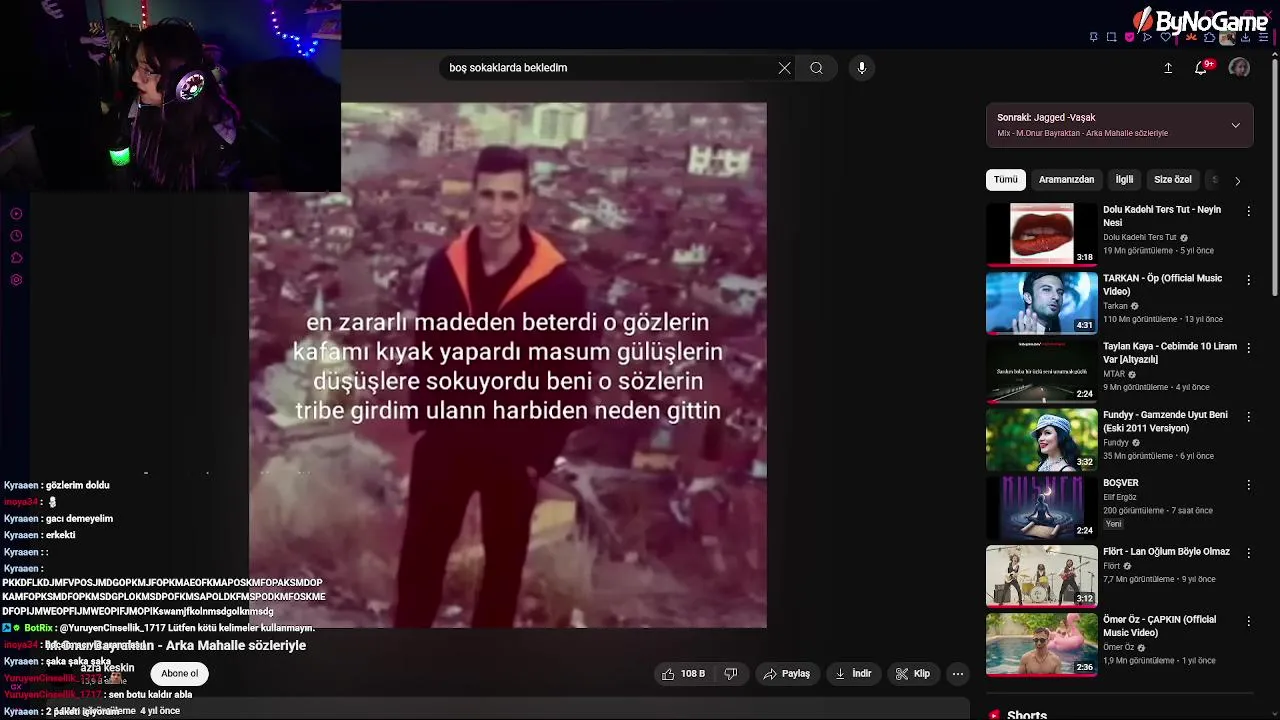1280x720 pixels.
Task: Click title 'Flört - Lan Oğlum Böyle Olmaz'
Action: click(1166, 552)
